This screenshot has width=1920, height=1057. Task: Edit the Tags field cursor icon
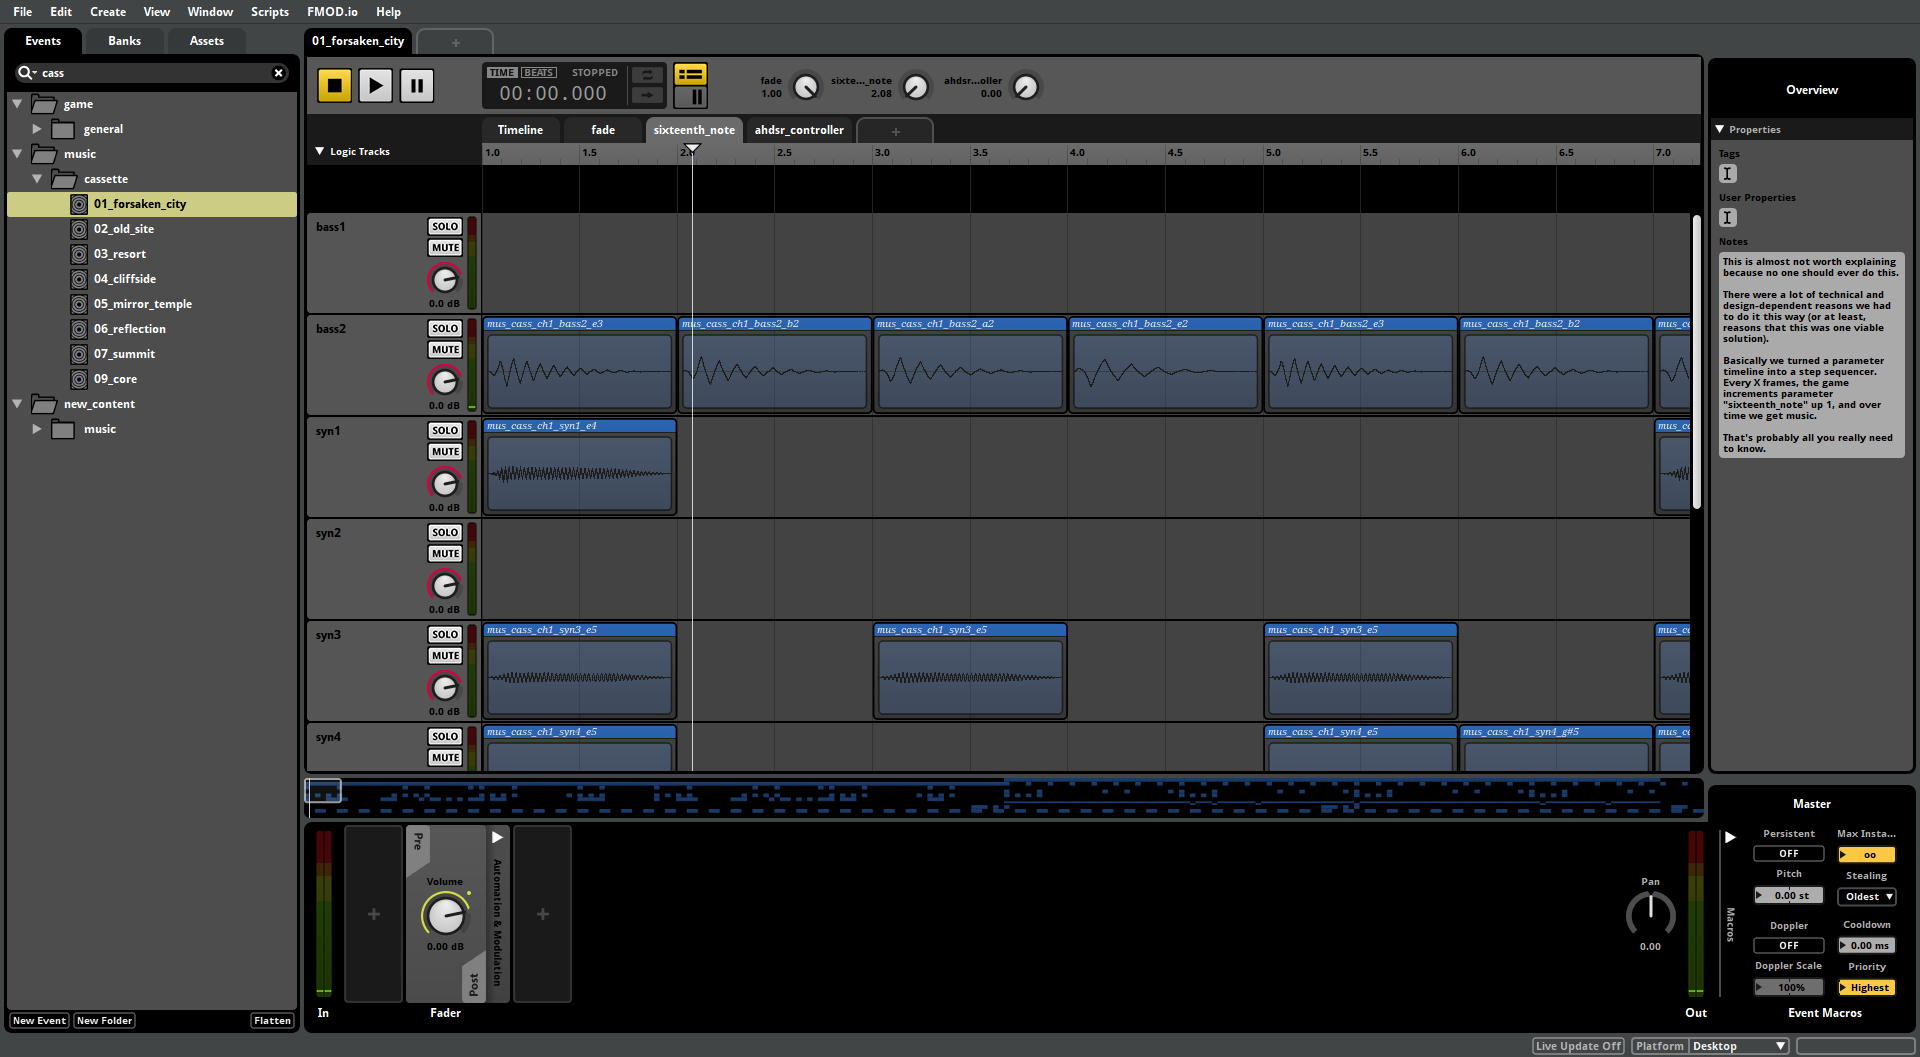(1727, 173)
